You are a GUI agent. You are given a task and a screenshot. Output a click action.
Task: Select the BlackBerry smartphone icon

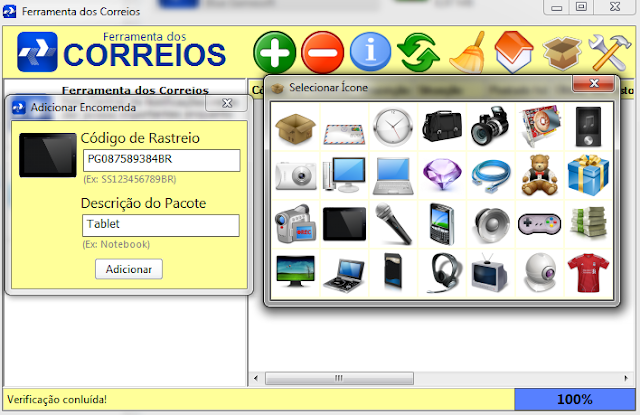tap(442, 224)
